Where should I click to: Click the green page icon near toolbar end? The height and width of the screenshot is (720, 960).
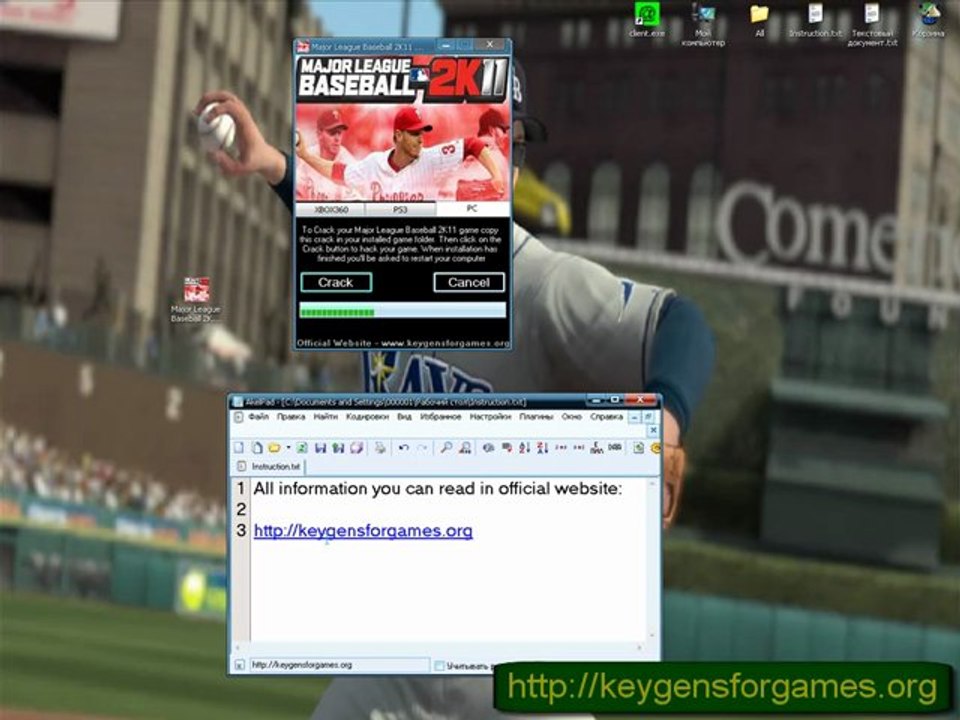pos(638,448)
